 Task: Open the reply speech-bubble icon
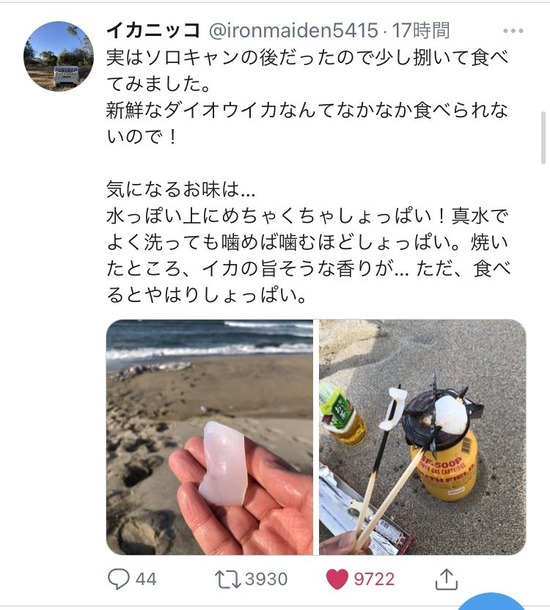point(118,579)
